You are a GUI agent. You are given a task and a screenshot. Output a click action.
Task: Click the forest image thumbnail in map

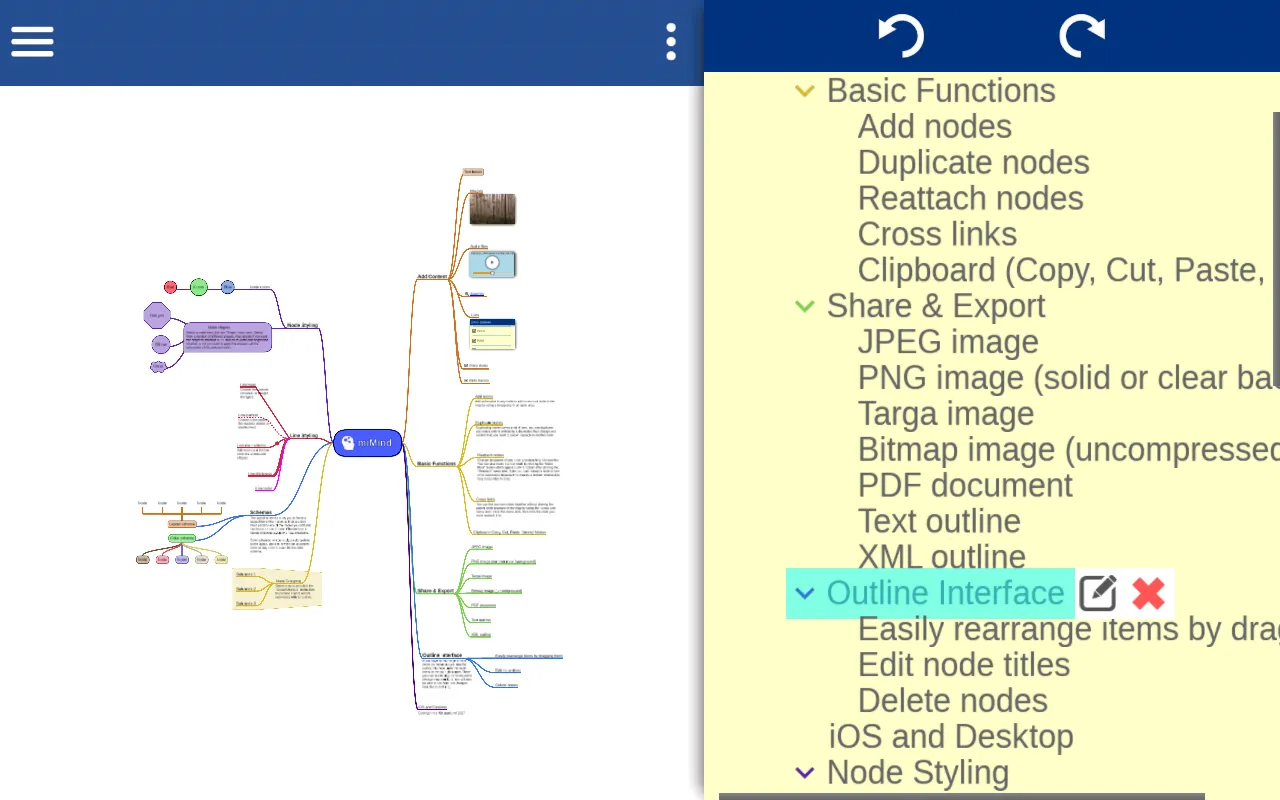(492, 209)
